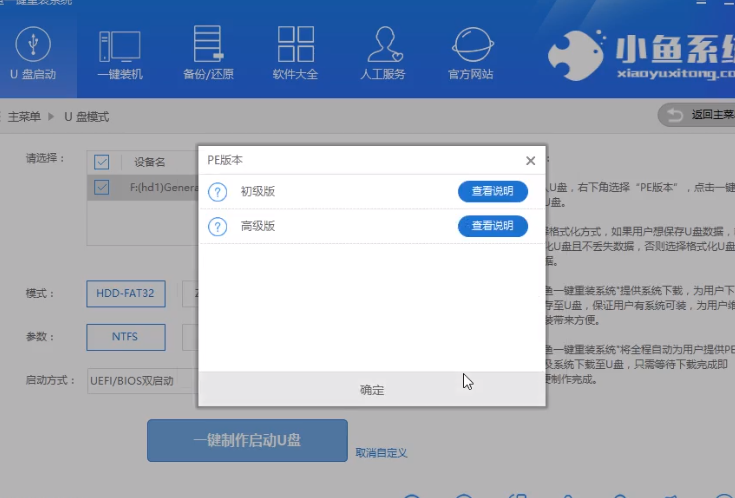Toggle the 设备名 header checkbox
The width and height of the screenshot is (735, 498).
tap(102, 162)
